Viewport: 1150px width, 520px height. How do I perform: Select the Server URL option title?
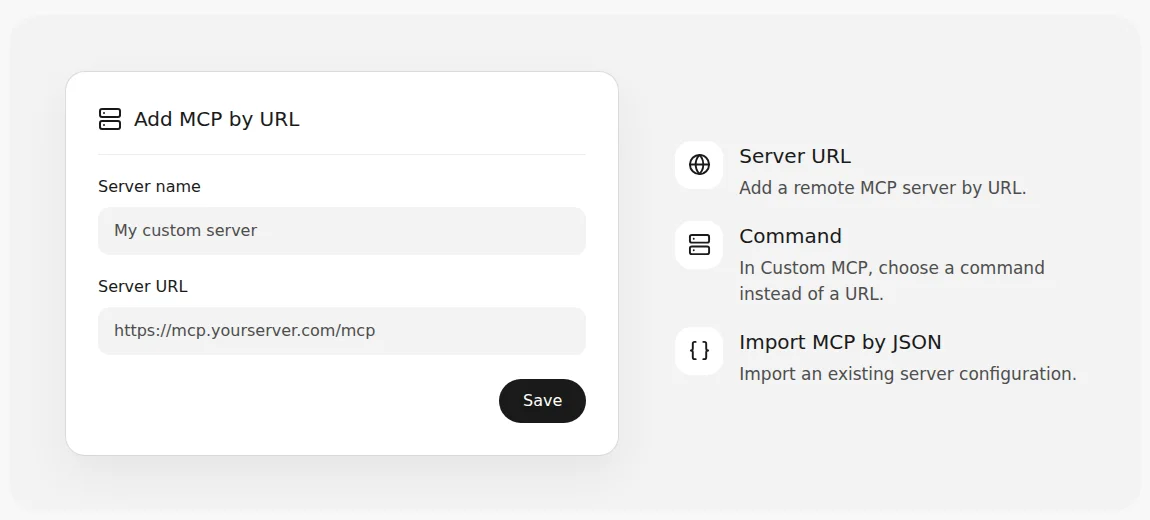[795, 156]
